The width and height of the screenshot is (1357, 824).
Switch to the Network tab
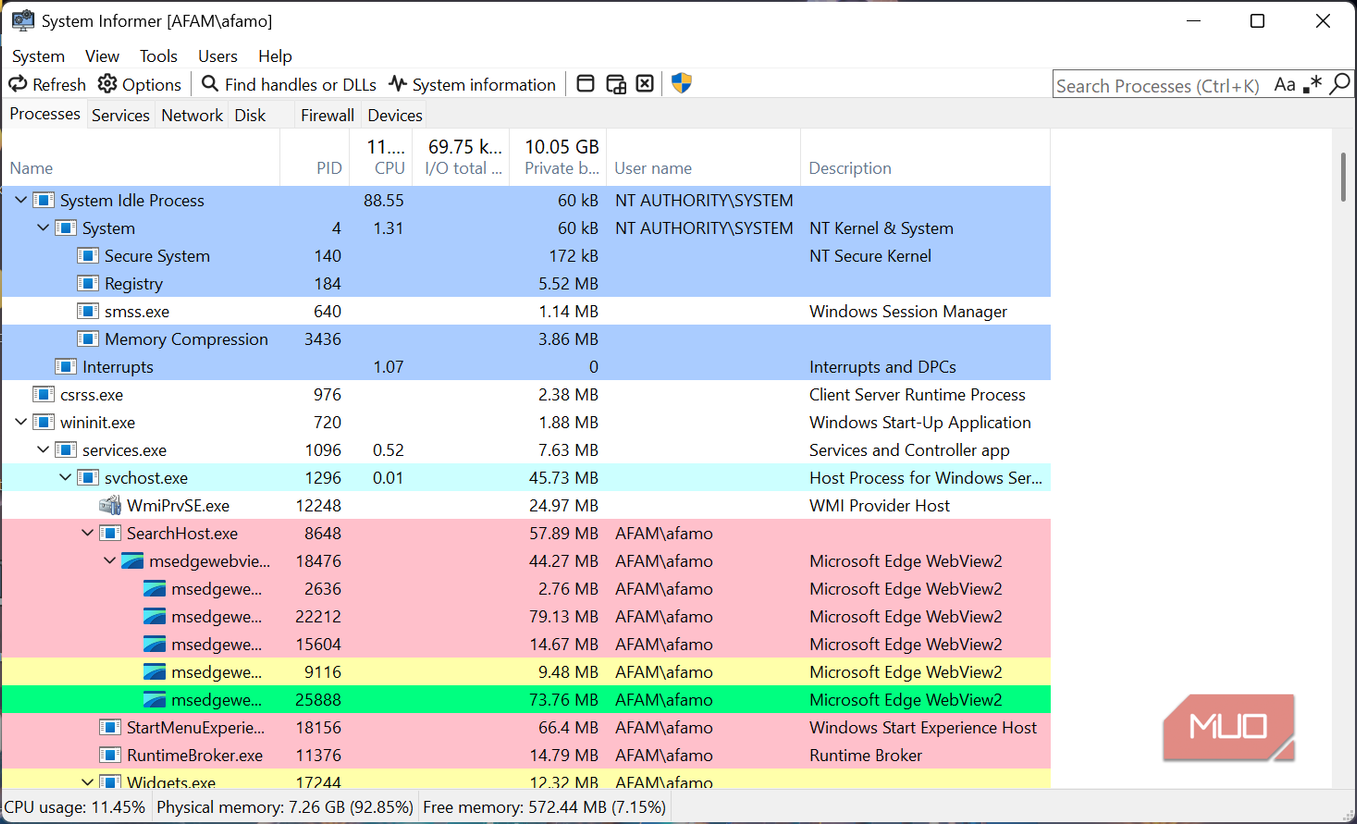pos(192,115)
